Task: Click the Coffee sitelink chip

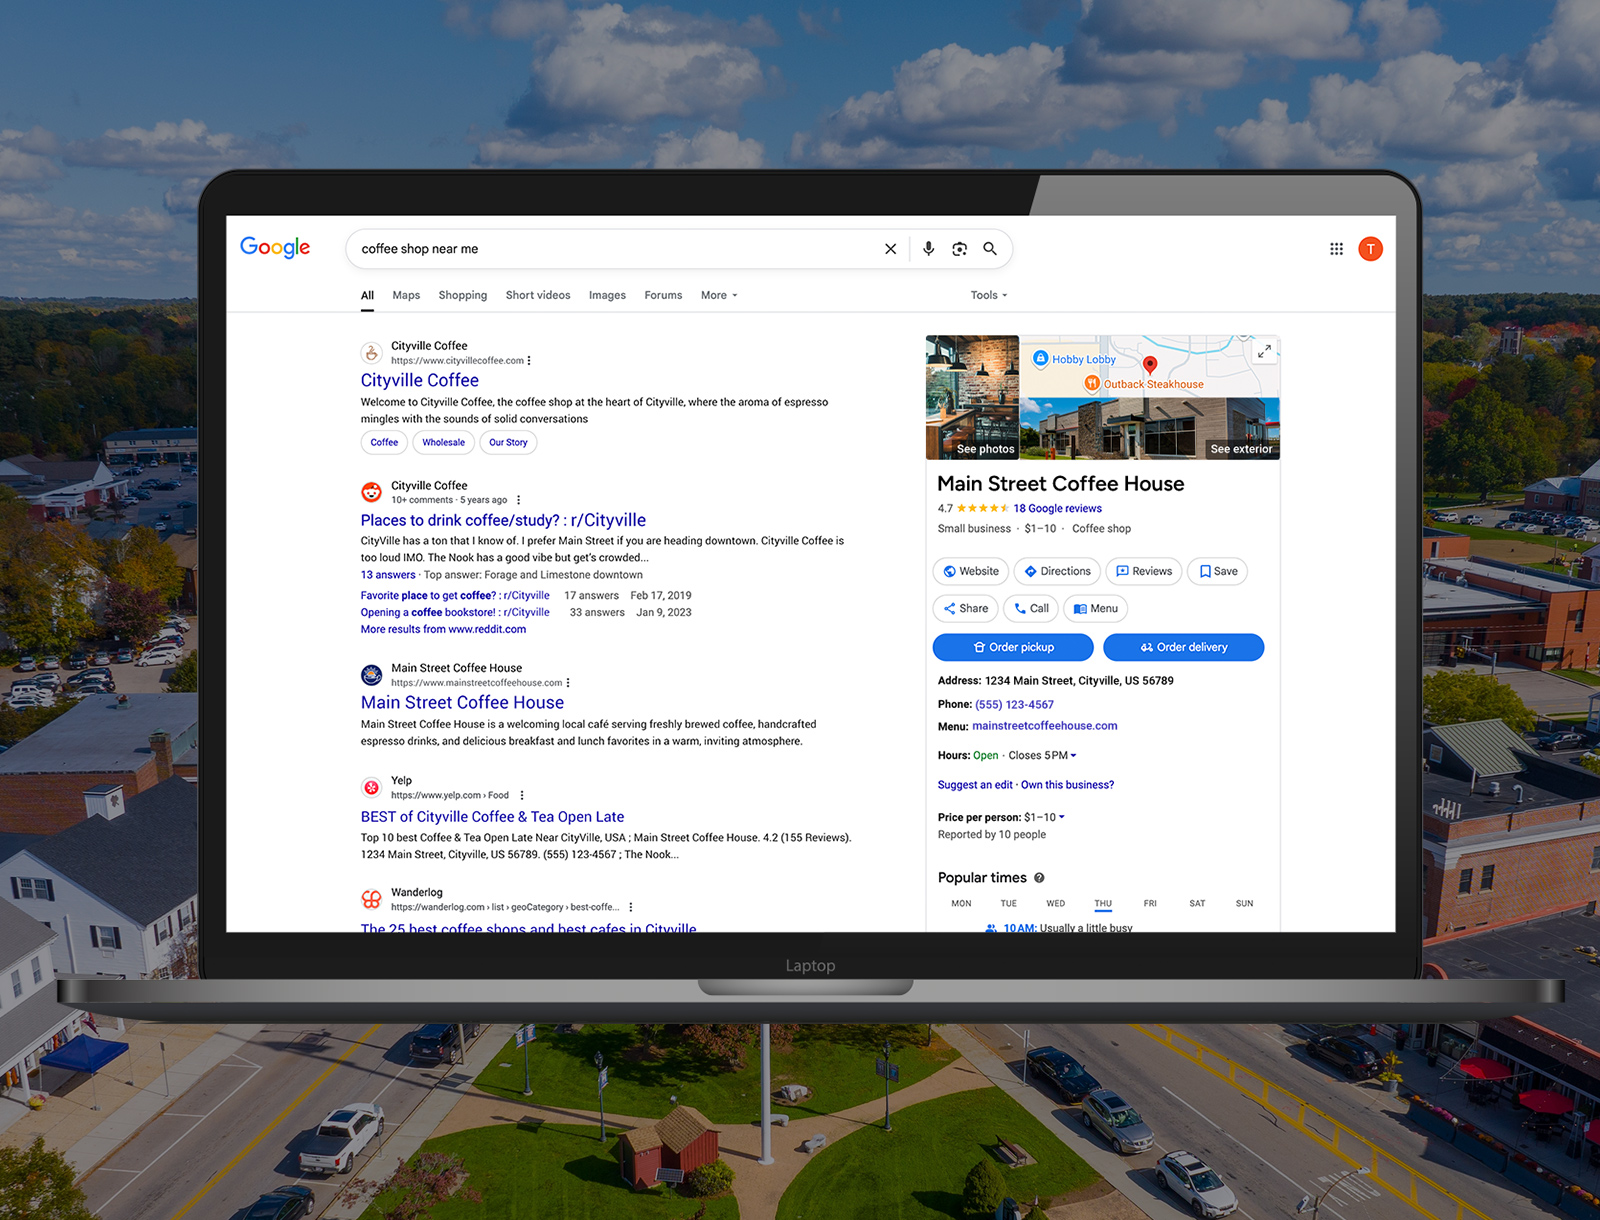Action: coord(384,443)
